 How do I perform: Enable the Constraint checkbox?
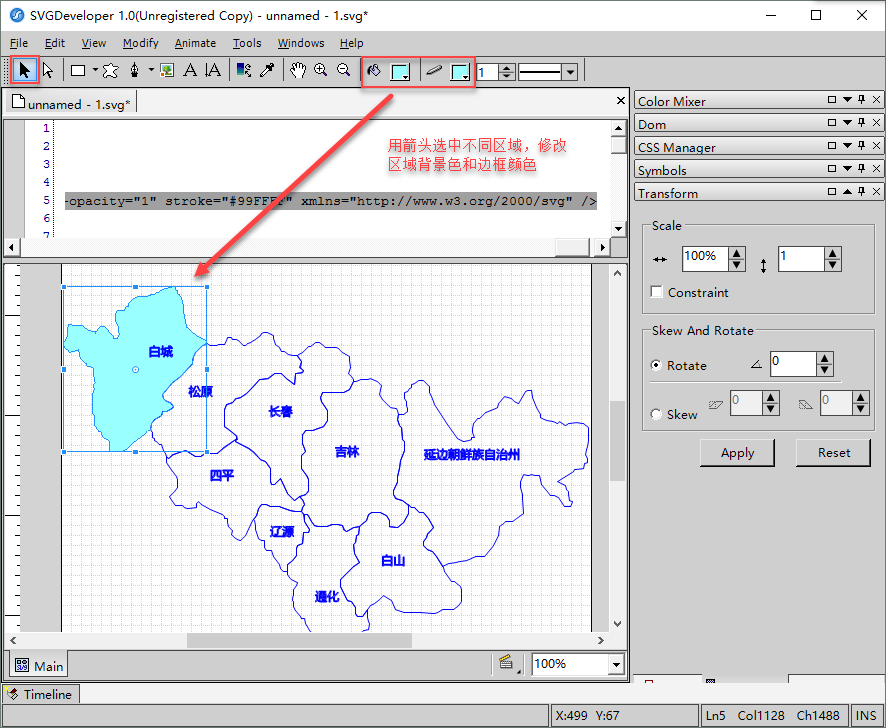click(x=657, y=292)
